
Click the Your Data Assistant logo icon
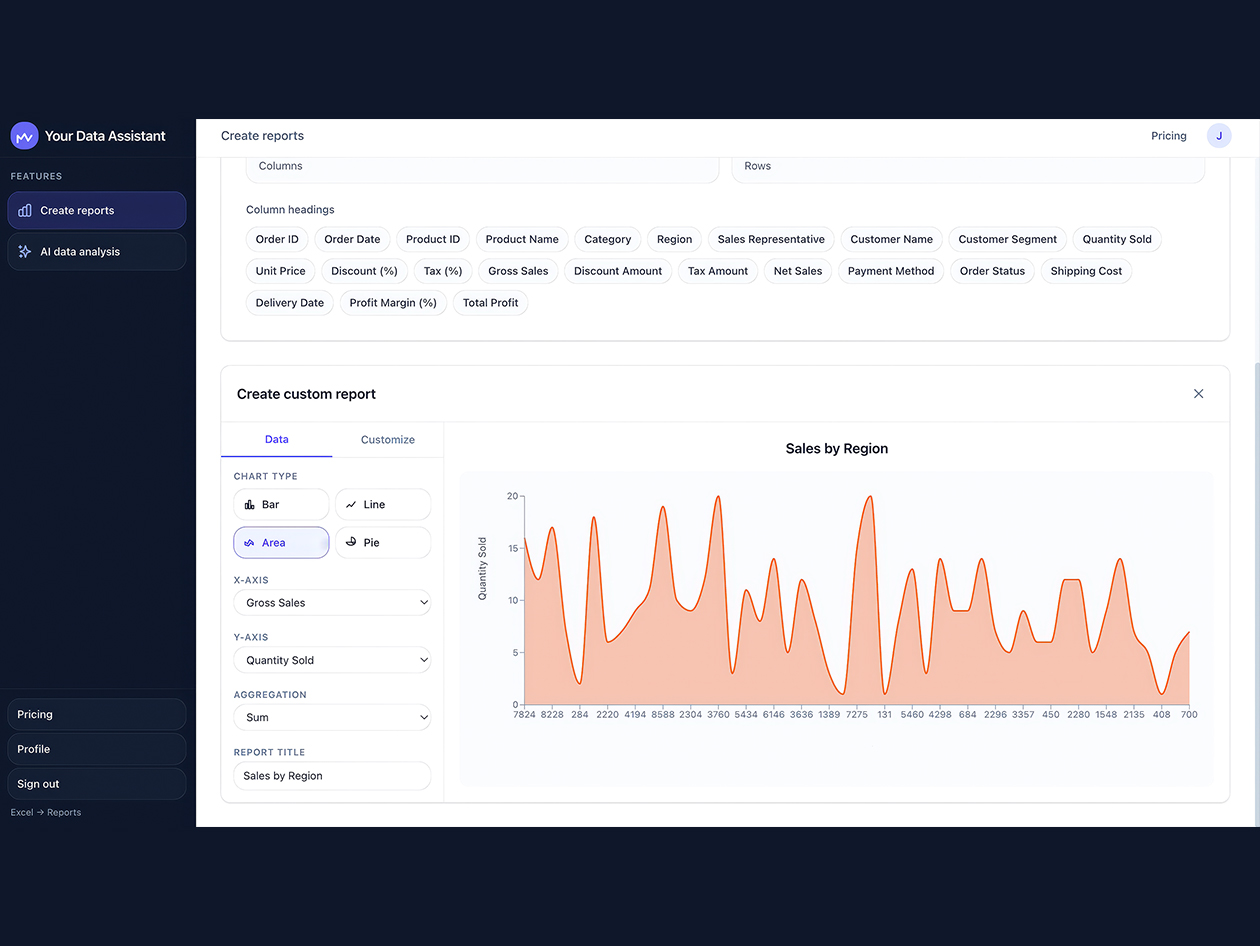point(23,135)
